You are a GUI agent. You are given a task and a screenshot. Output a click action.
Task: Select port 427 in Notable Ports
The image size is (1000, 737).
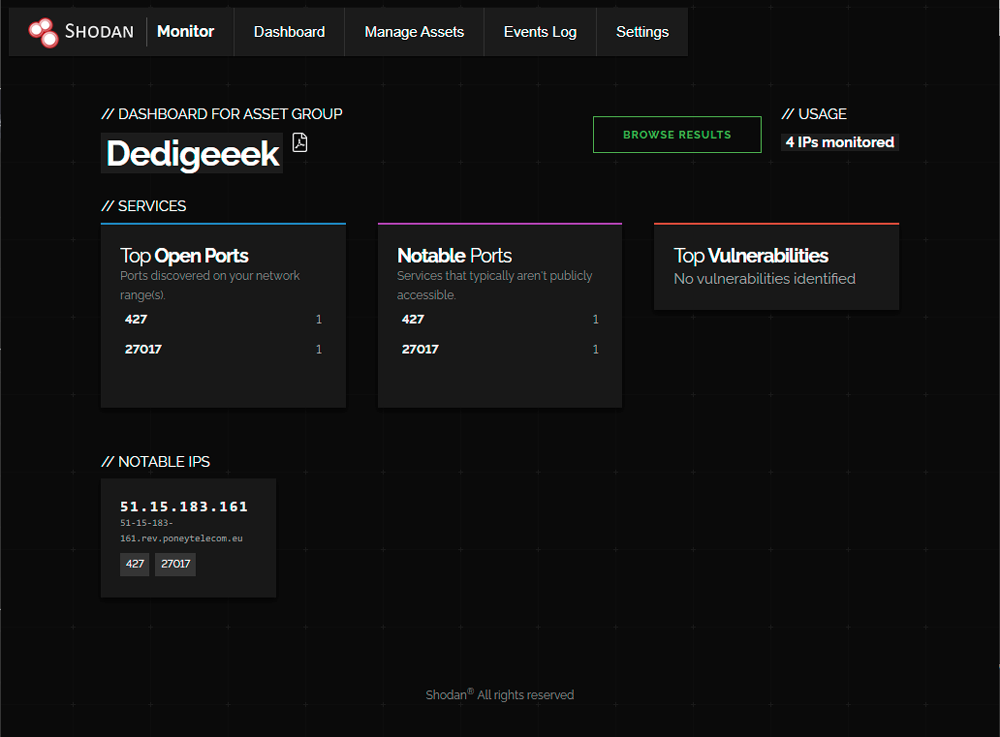click(413, 319)
